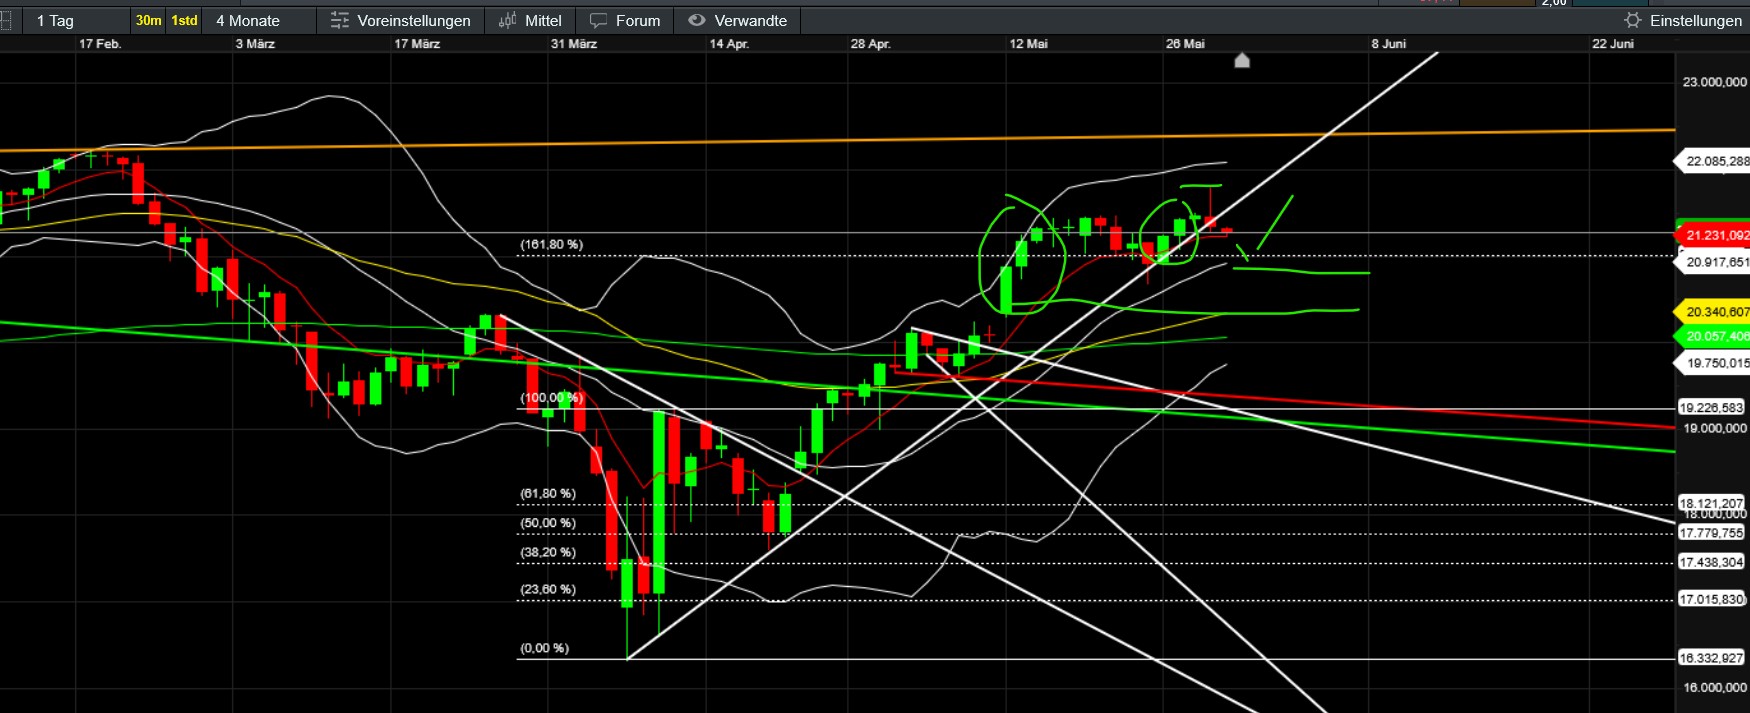1750x713 pixels.
Task: Select the time marker triangle under the date axis
Action: point(1242,61)
